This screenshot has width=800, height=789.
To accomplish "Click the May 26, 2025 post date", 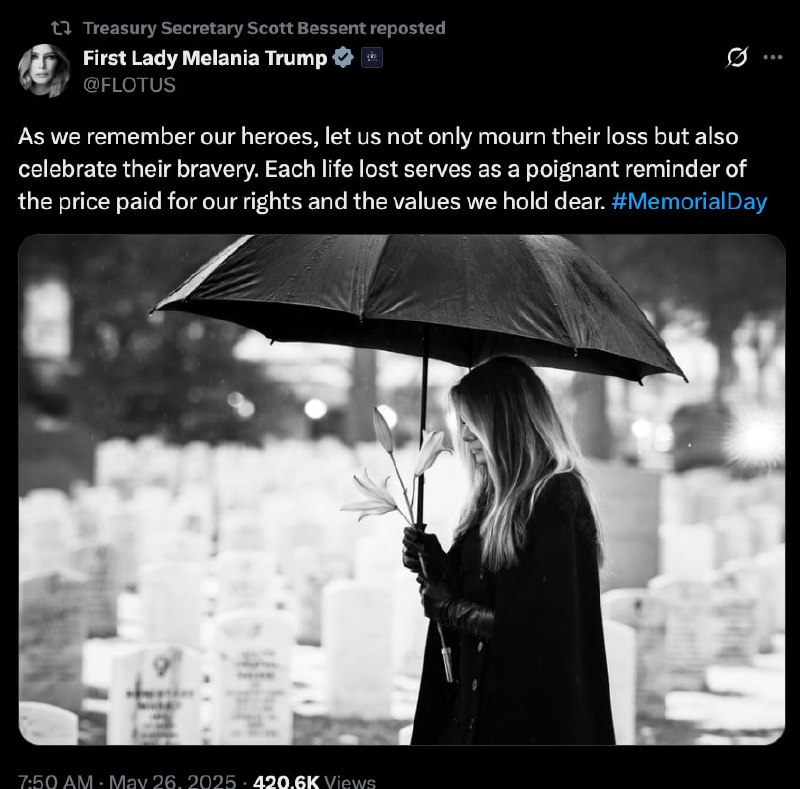I will (x=172, y=781).
